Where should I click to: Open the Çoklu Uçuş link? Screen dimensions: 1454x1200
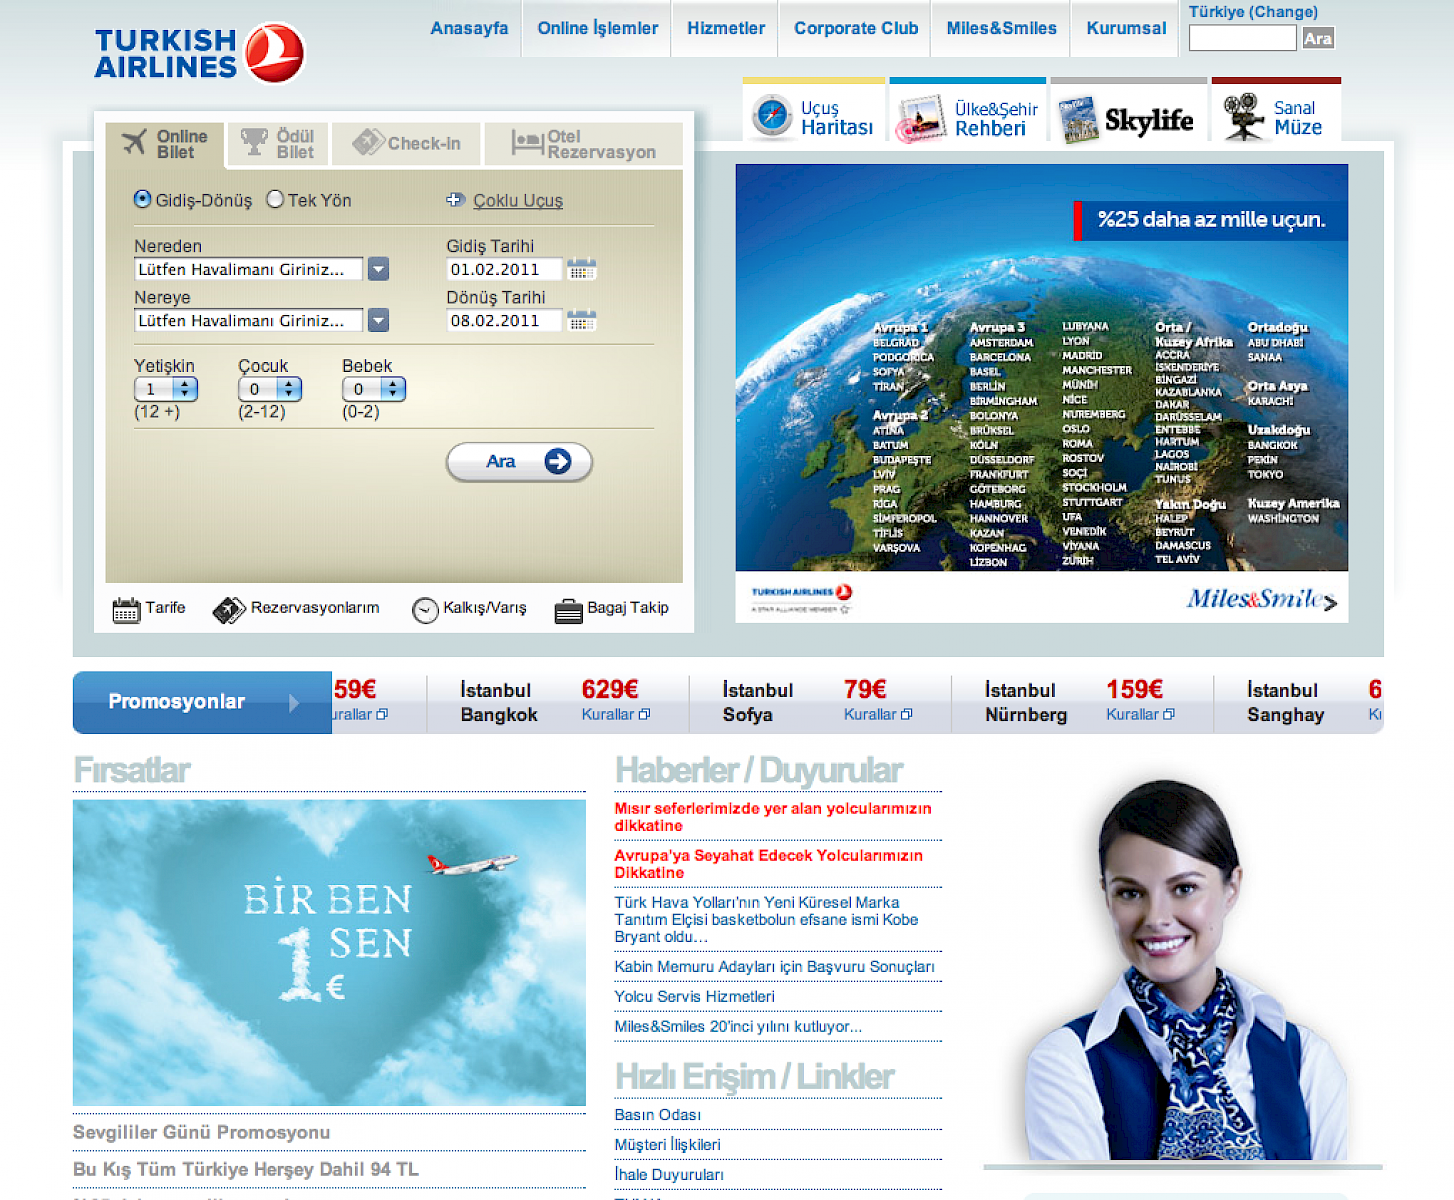(x=517, y=200)
